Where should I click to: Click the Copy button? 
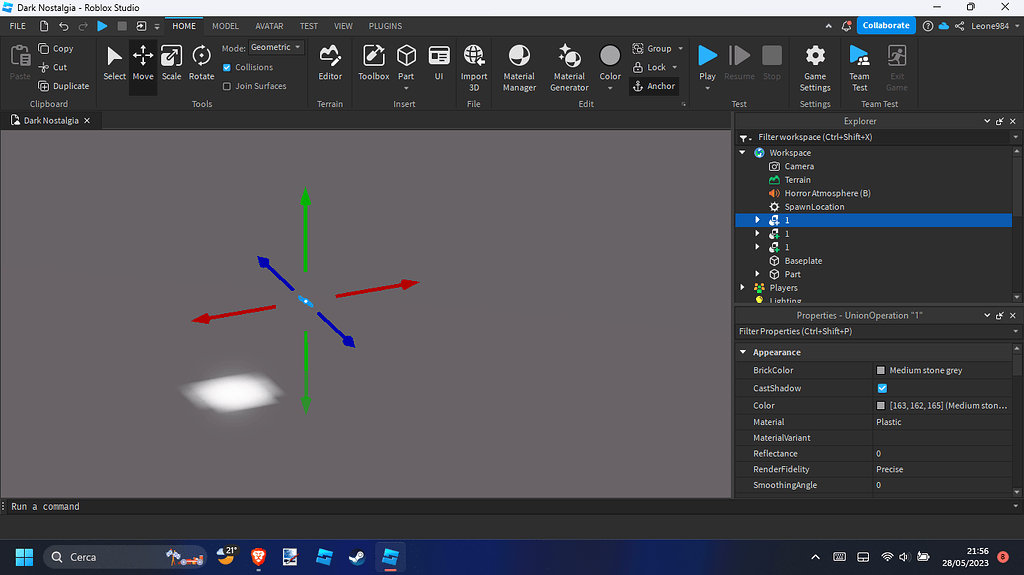(x=56, y=48)
